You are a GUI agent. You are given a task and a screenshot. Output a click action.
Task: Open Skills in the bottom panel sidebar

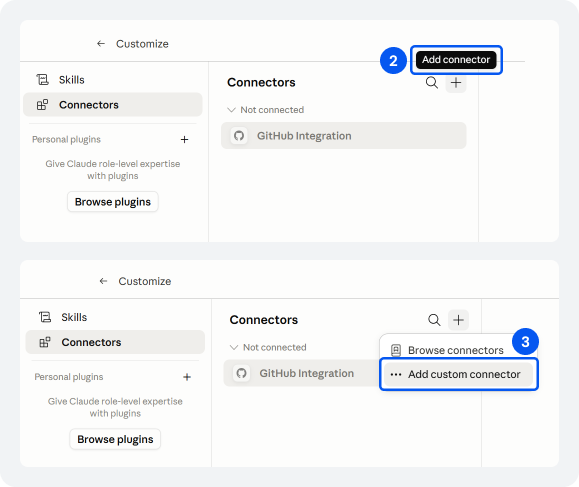pyautogui.click(x=115, y=317)
